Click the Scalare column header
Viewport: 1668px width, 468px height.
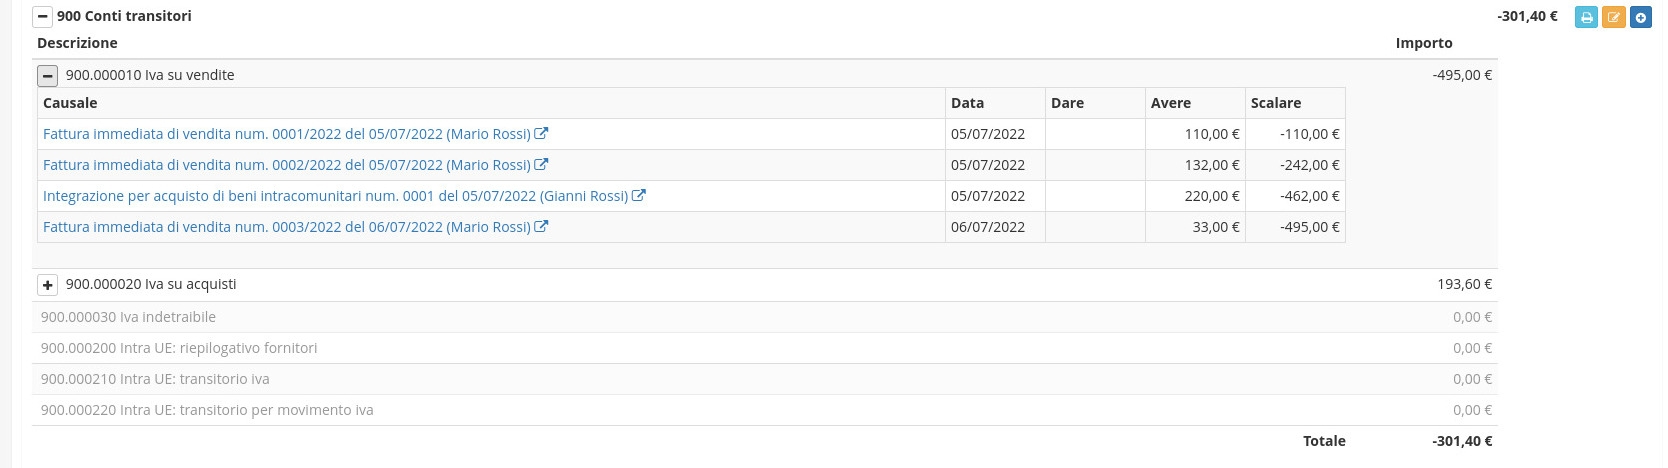tap(1276, 103)
